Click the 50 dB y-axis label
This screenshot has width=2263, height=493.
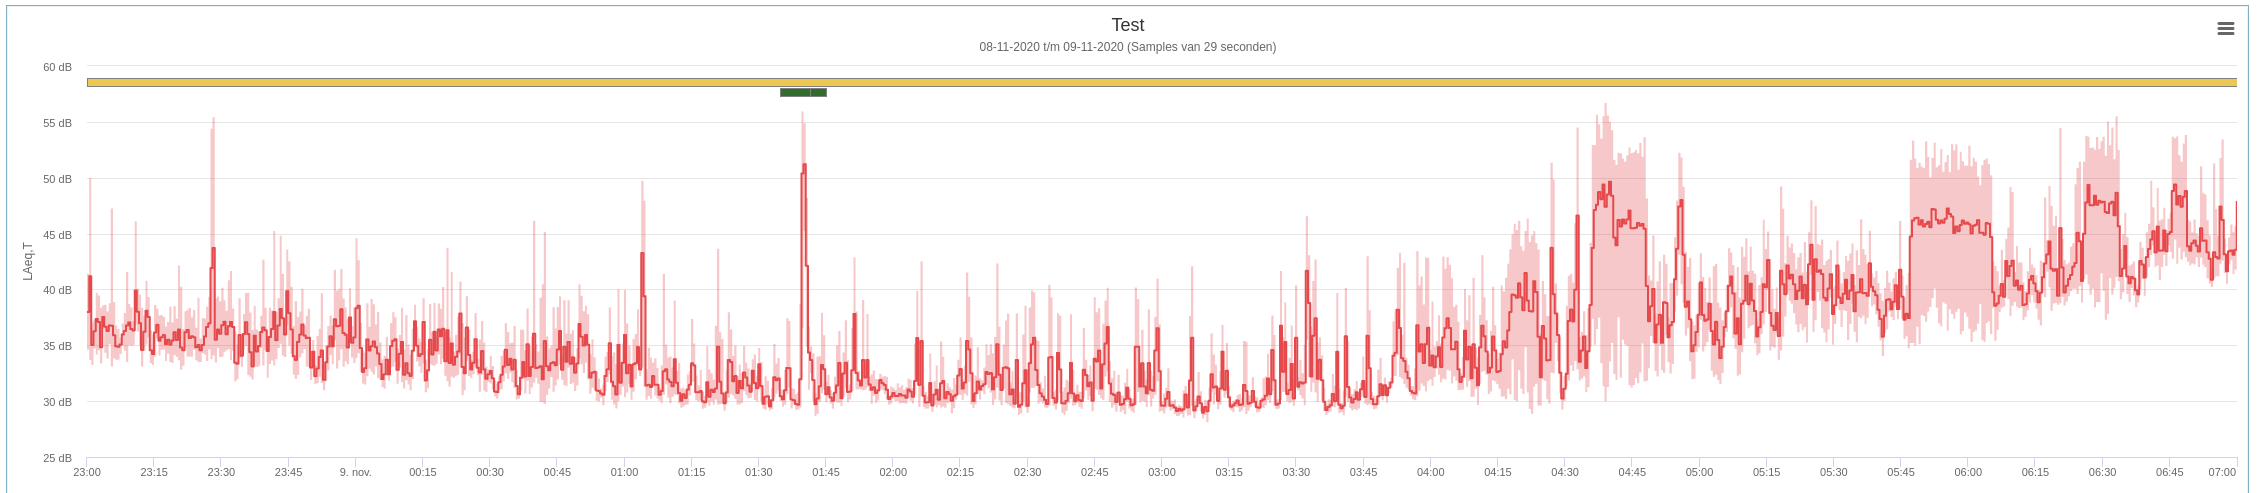(57, 179)
